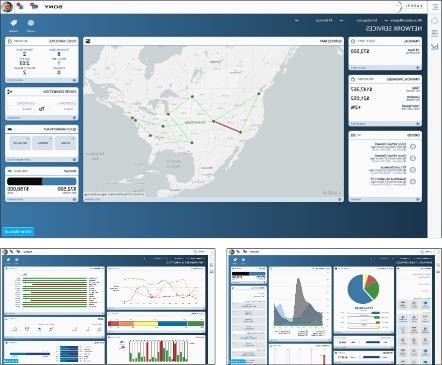Image resolution: width=442 pixels, height=365 pixels.
Task: Click the budget progress bar
Action: (x=42, y=181)
